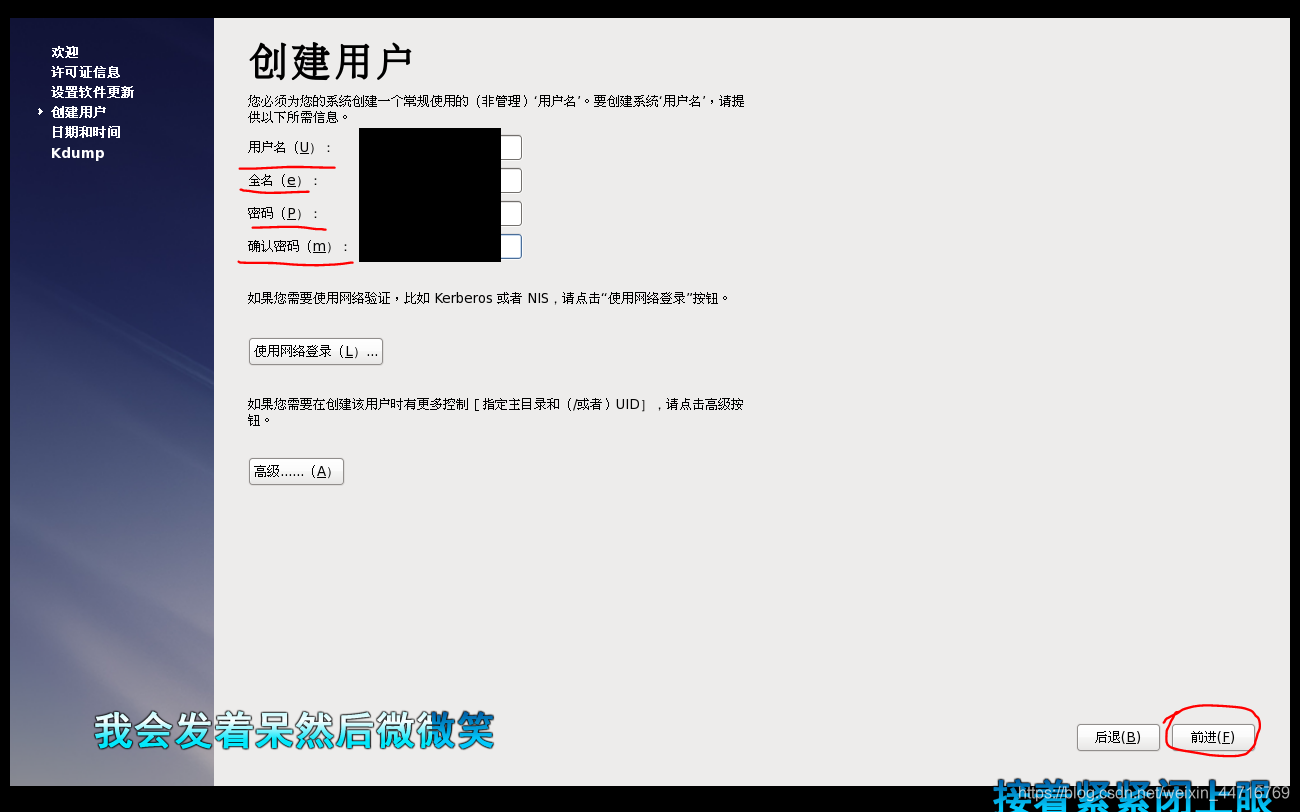
Task: Select 许可证信息 step in sidebar
Action: tap(86, 72)
